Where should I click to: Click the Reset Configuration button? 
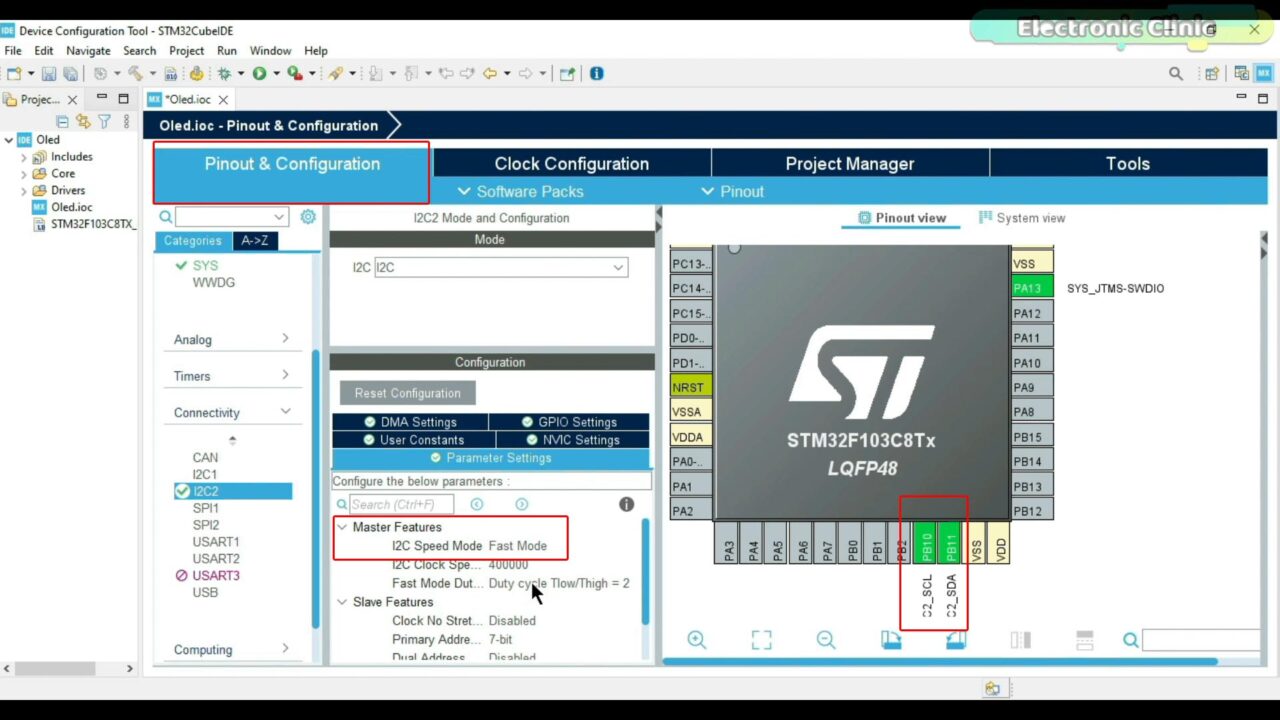pos(407,393)
